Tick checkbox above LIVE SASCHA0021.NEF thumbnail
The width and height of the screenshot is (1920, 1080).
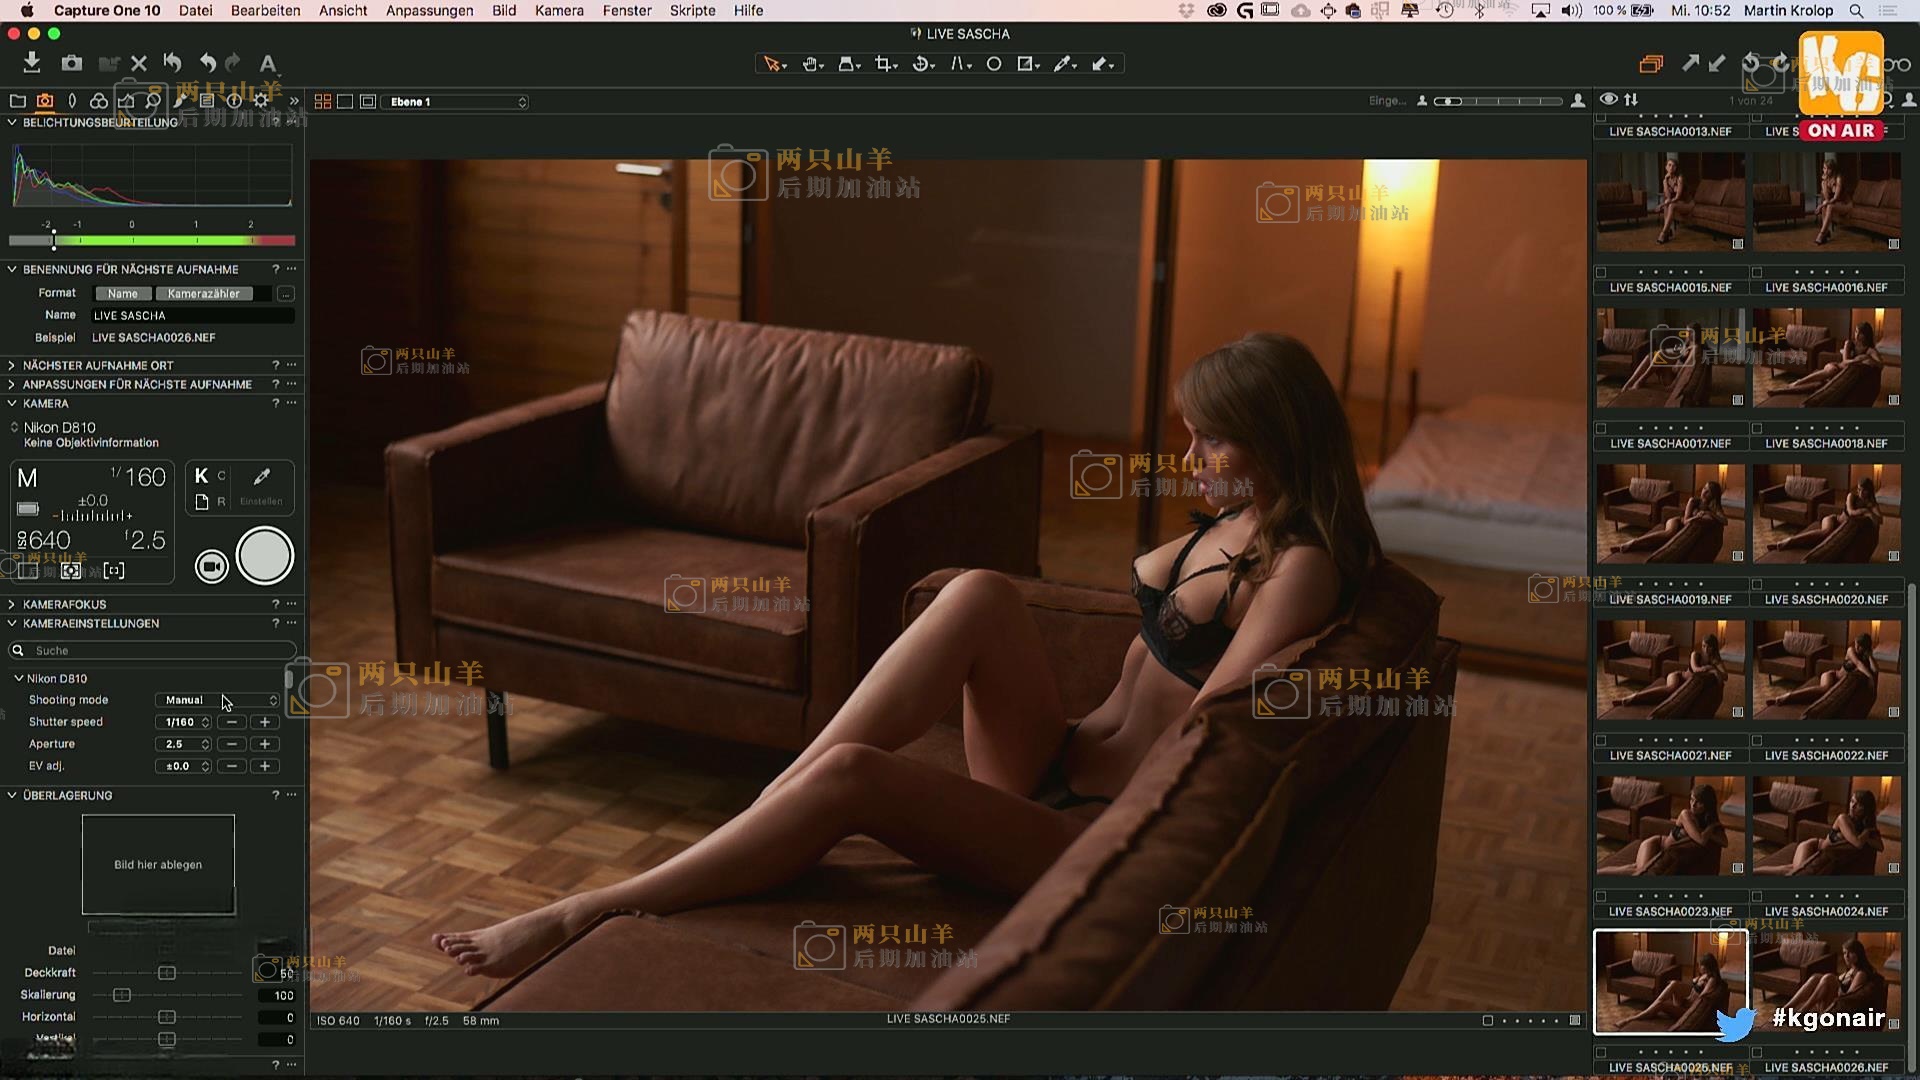coord(1601,740)
